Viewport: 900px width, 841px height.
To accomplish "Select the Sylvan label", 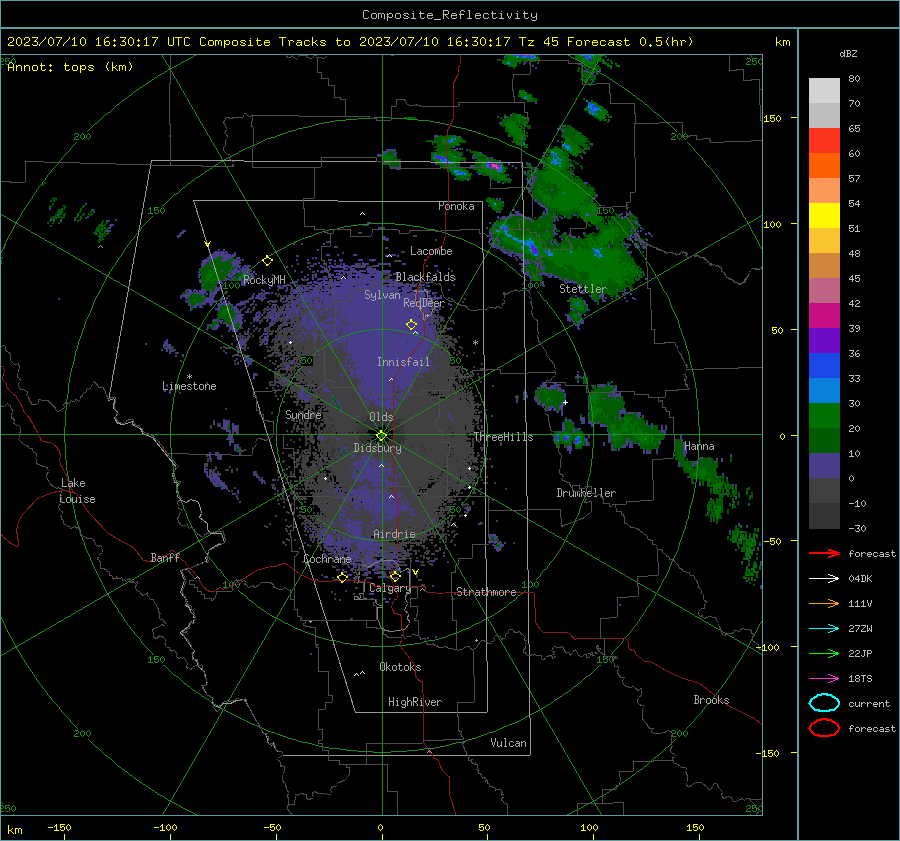I will [x=382, y=295].
